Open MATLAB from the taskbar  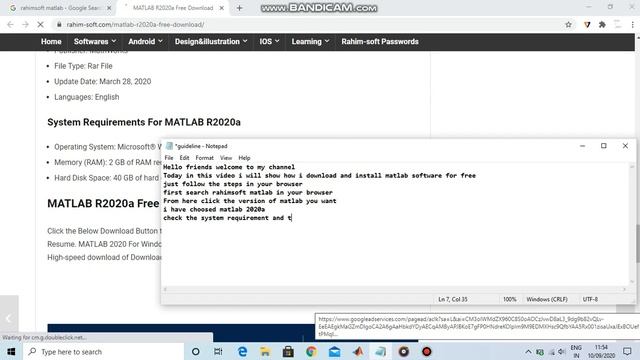(x=358, y=352)
